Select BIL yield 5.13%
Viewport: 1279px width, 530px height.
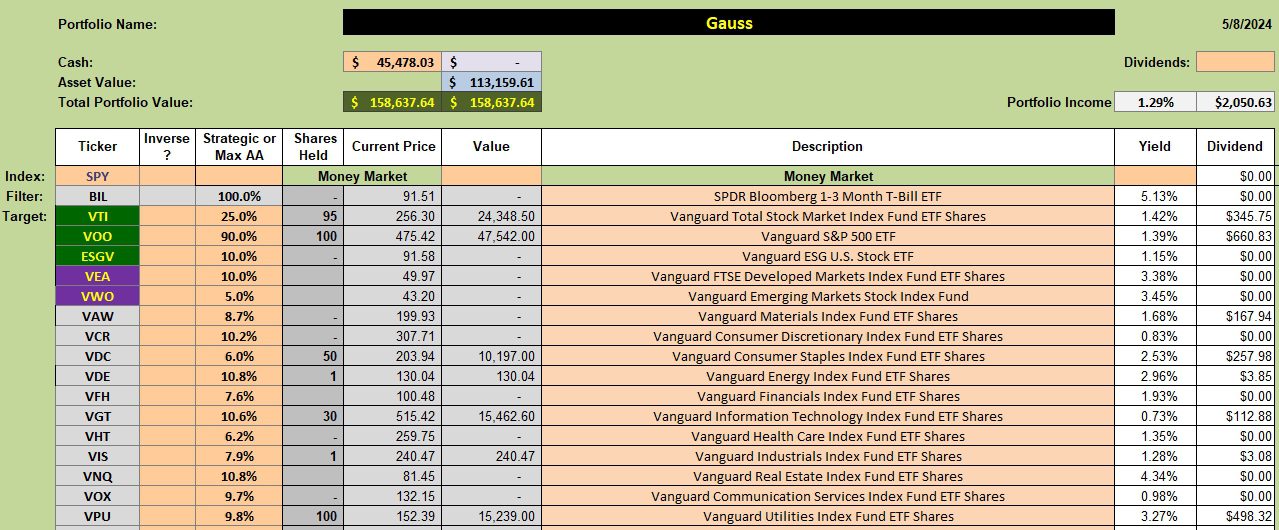pyautogui.click(x=1155, y=196)
